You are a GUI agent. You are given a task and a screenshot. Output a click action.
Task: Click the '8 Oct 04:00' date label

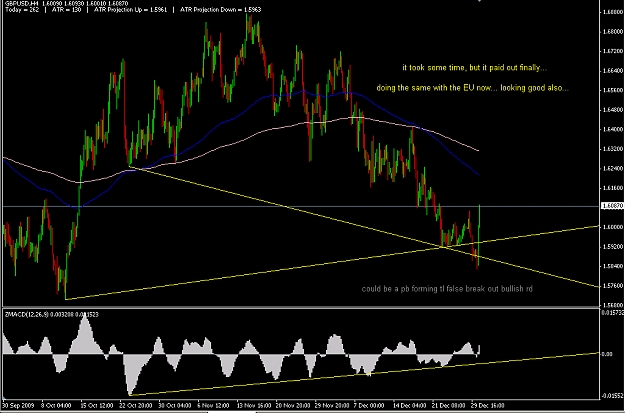click(56, 406)
